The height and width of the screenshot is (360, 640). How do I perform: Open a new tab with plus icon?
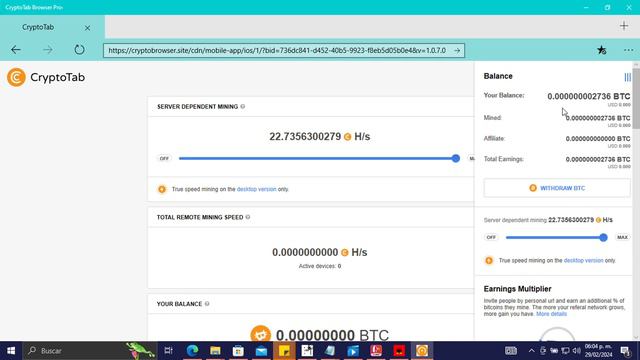click(x=624, y=26)
